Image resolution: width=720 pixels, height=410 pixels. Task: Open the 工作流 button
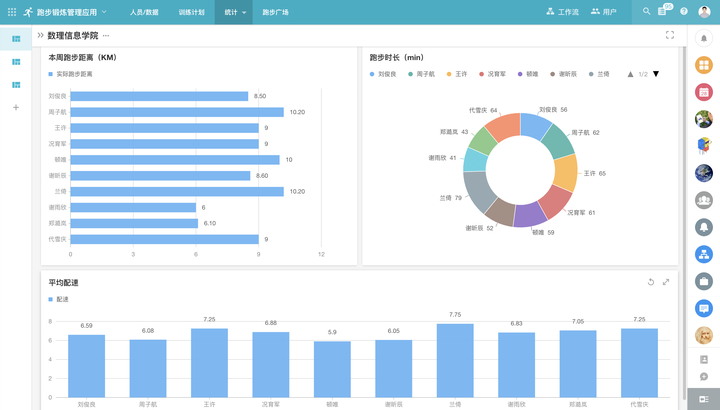click(562, 12)
